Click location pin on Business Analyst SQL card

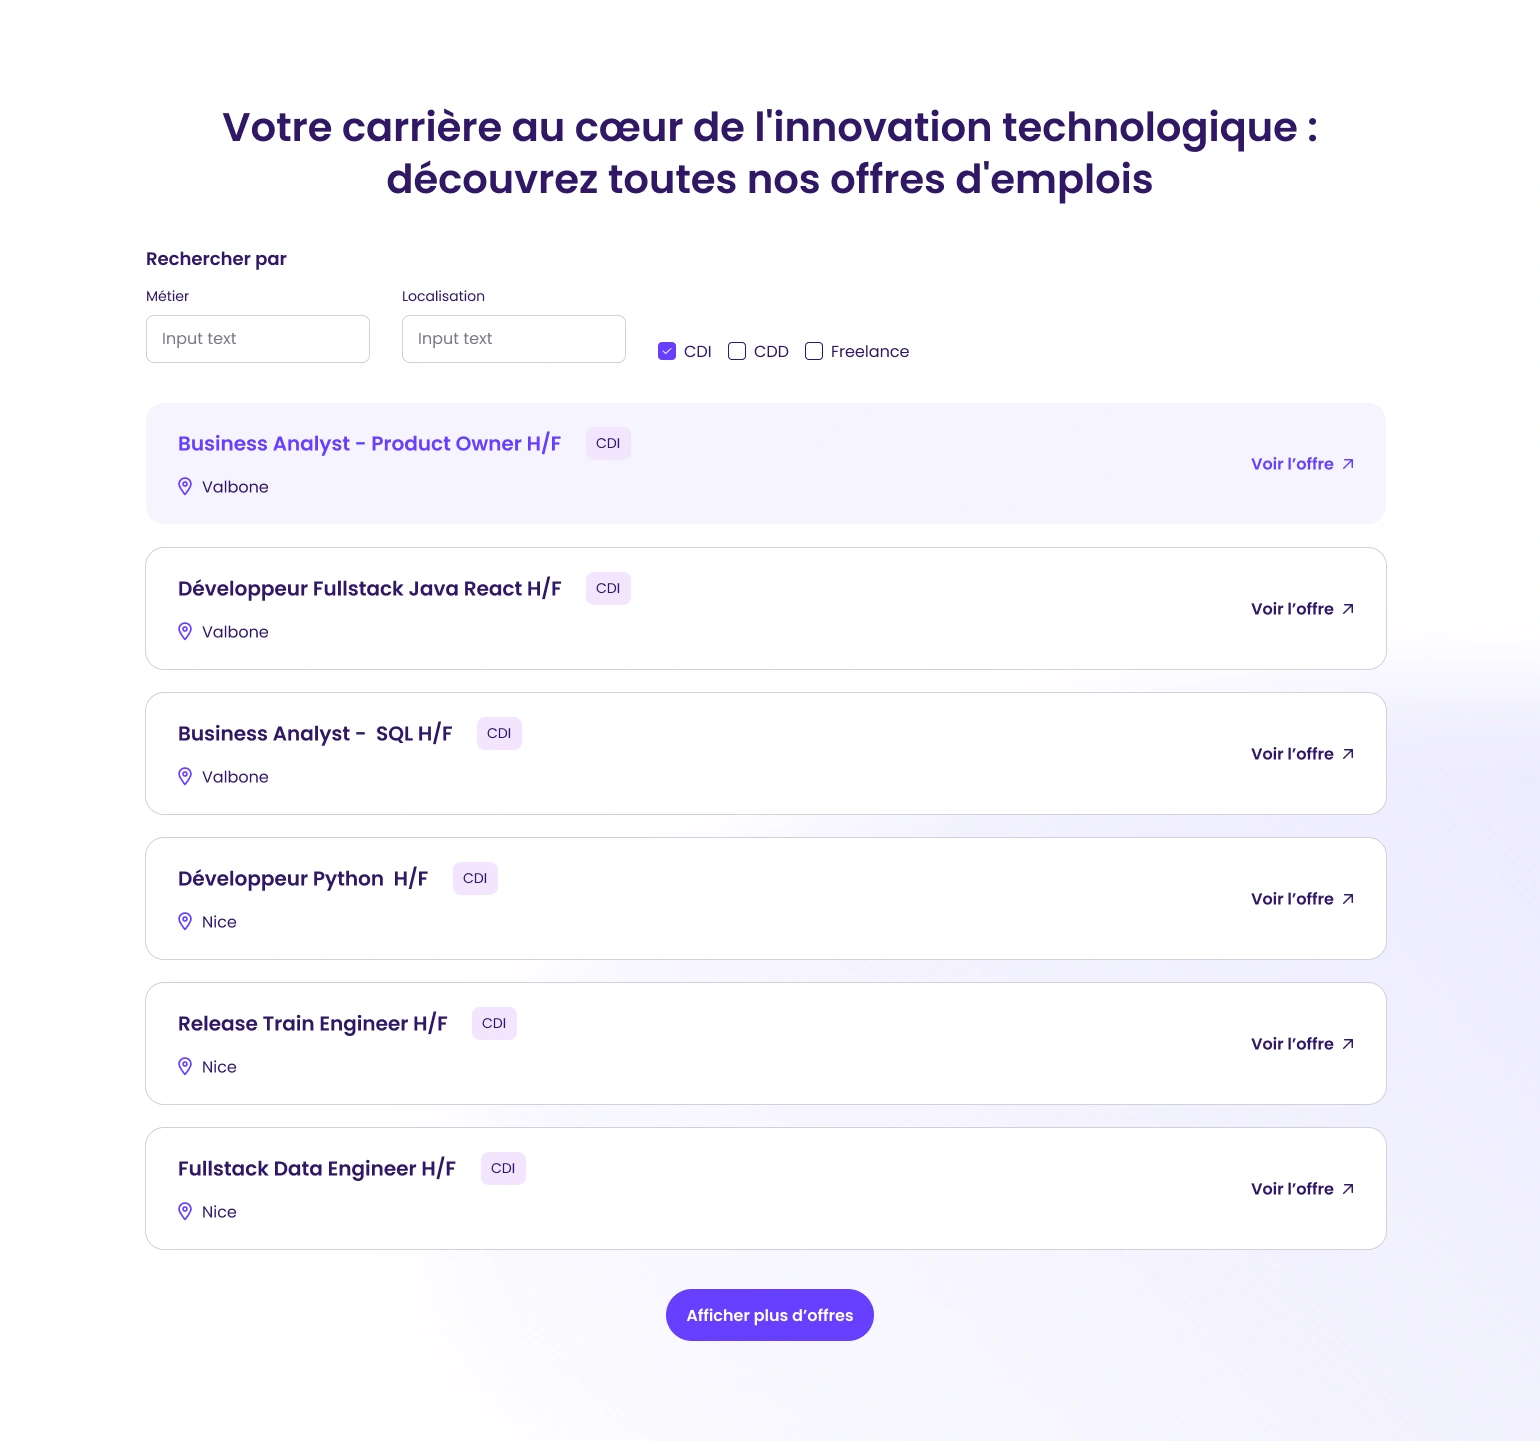click(x=185, y=776)
